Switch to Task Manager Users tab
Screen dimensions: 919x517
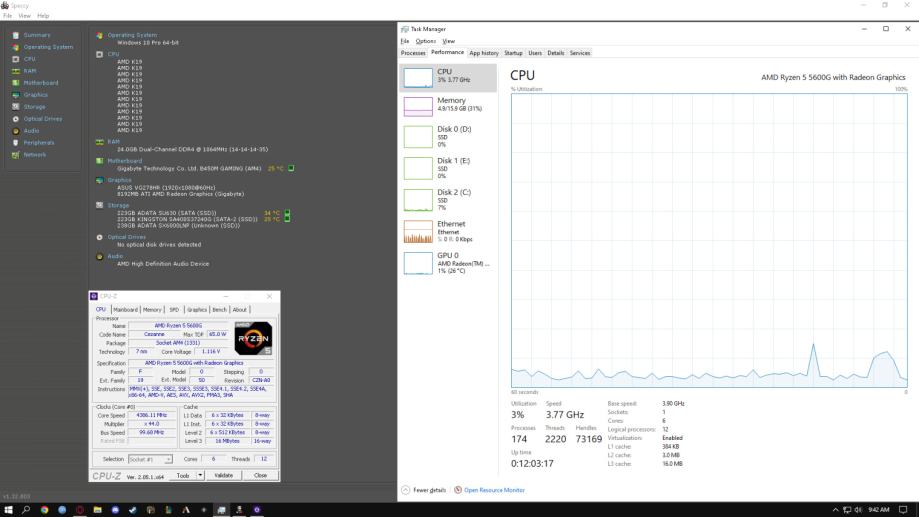pyautogui.click(x=535, y=53)
